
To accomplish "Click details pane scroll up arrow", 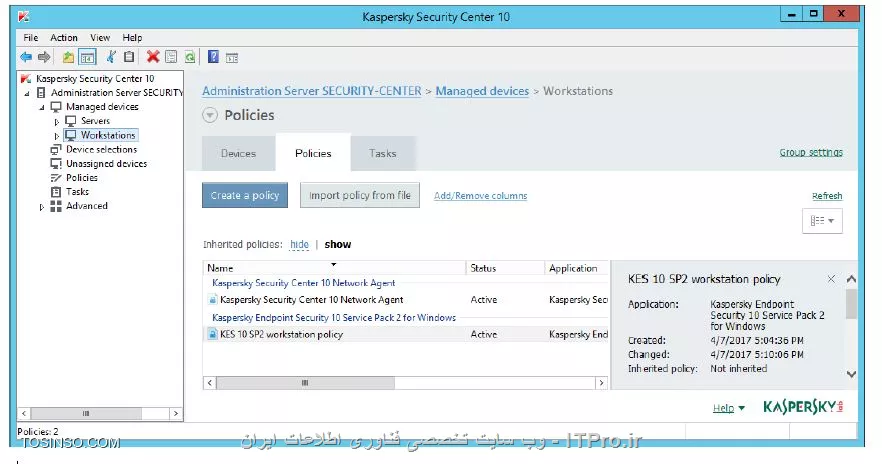I will tap(851, 279).
